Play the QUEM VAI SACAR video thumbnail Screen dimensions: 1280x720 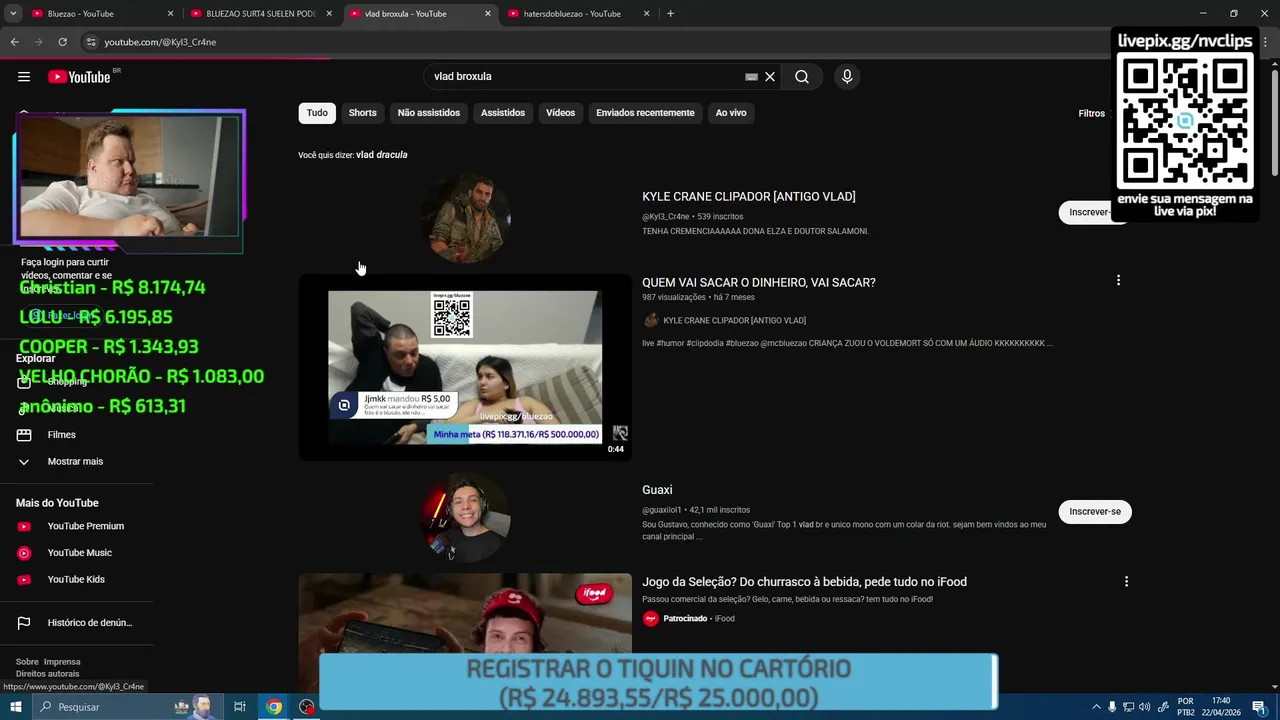tap(465, 367)
